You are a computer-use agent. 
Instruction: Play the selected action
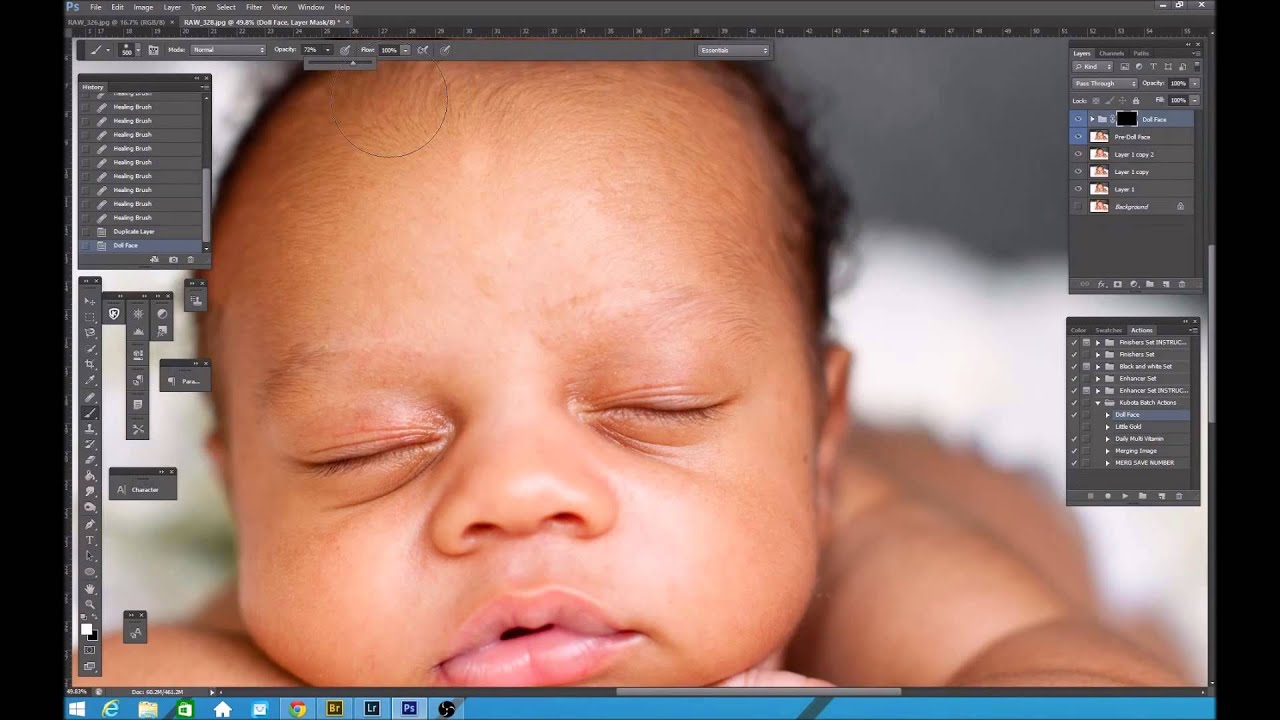1125,496
